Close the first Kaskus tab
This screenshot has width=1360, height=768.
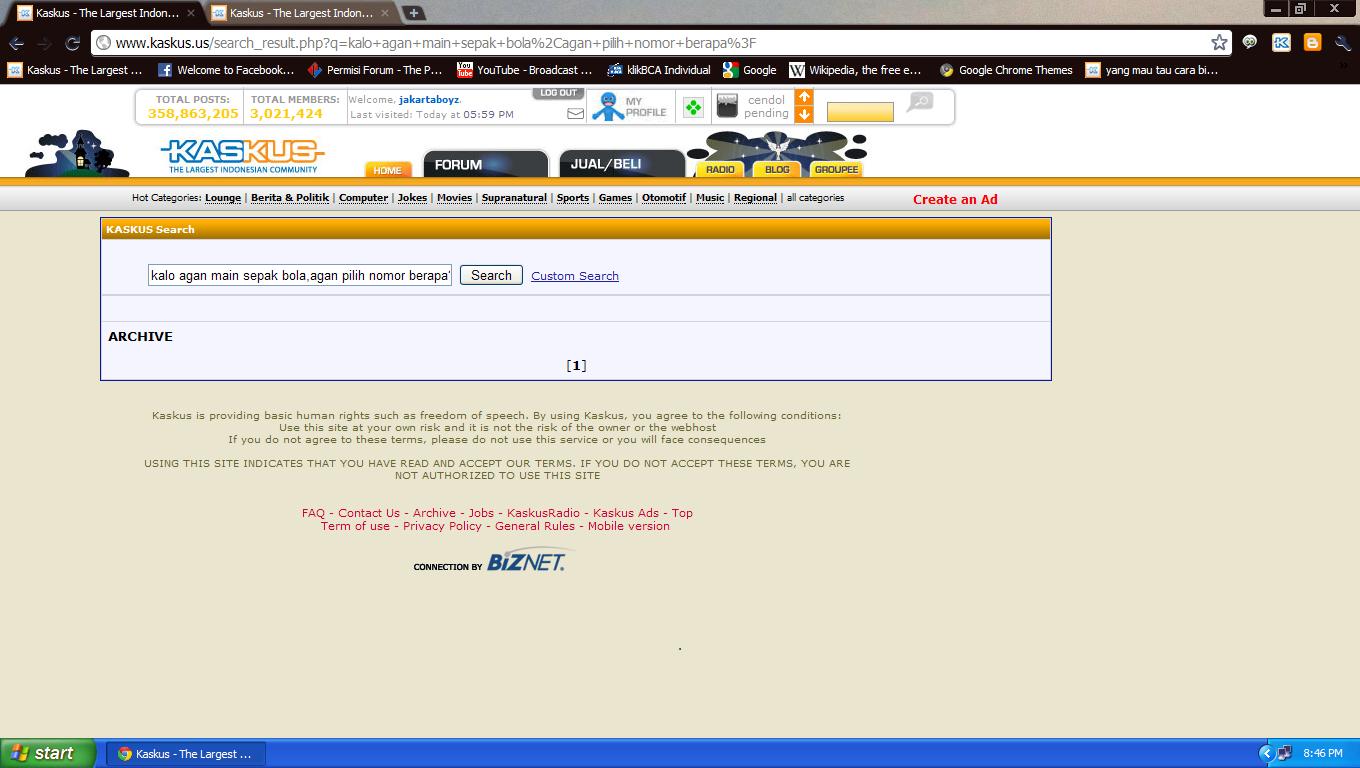pos(190,13)
